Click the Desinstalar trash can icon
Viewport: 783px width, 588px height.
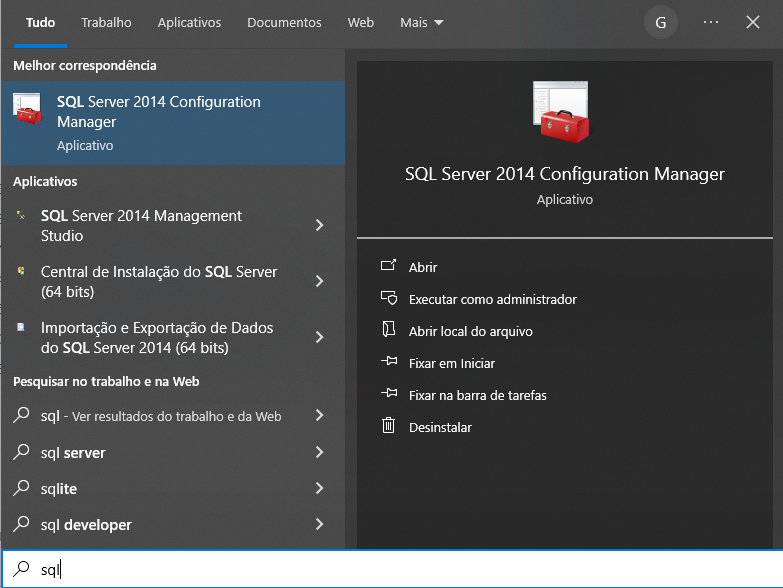tap(389, 426)
